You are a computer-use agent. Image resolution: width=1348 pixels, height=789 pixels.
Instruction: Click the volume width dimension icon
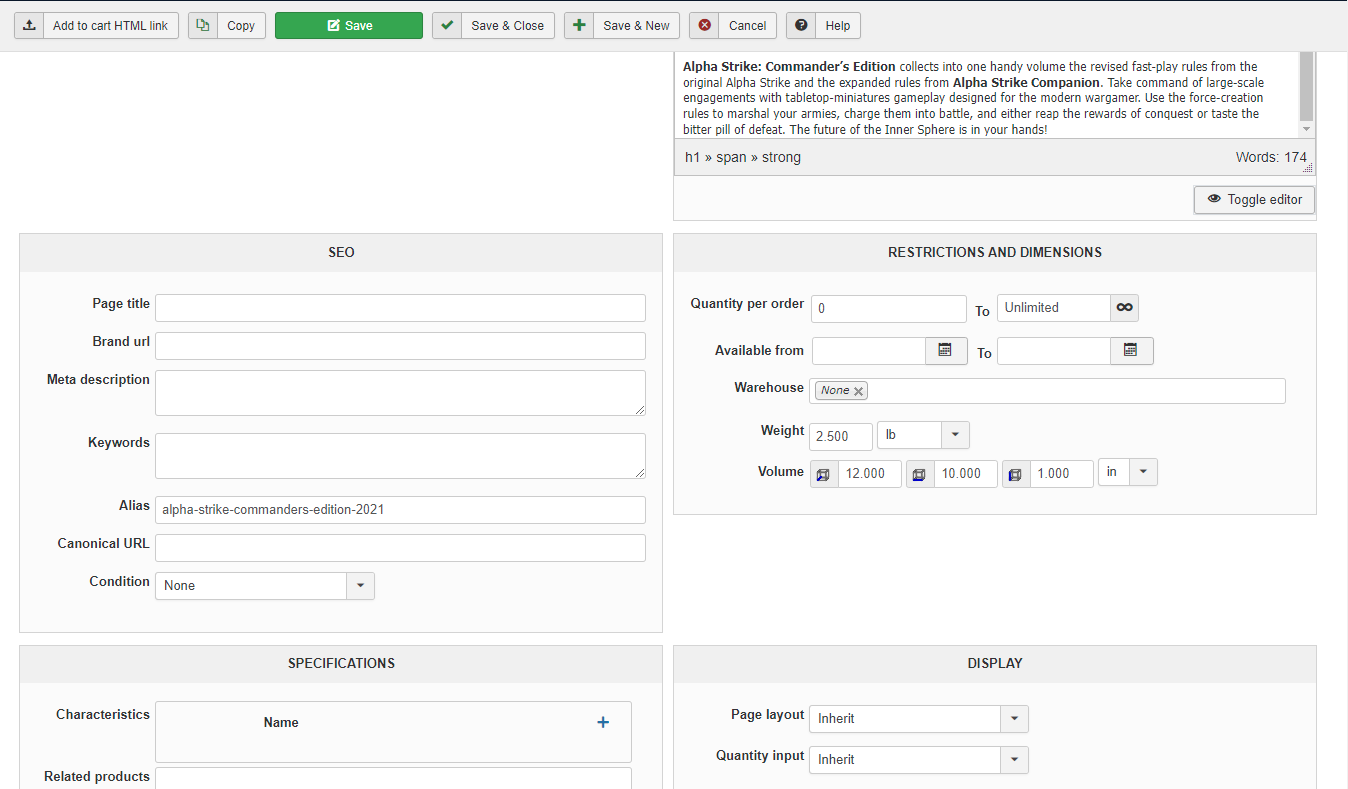tap(920, 474)
